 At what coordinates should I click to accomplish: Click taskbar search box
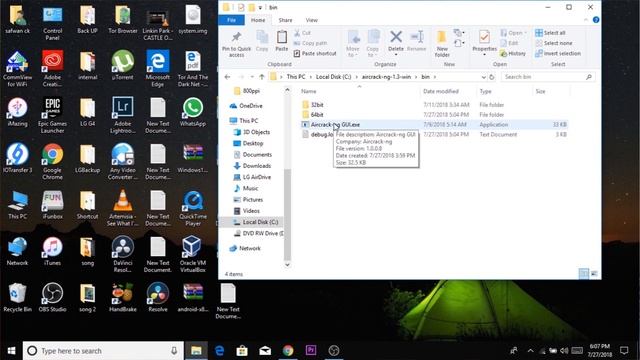coord(103,351)
